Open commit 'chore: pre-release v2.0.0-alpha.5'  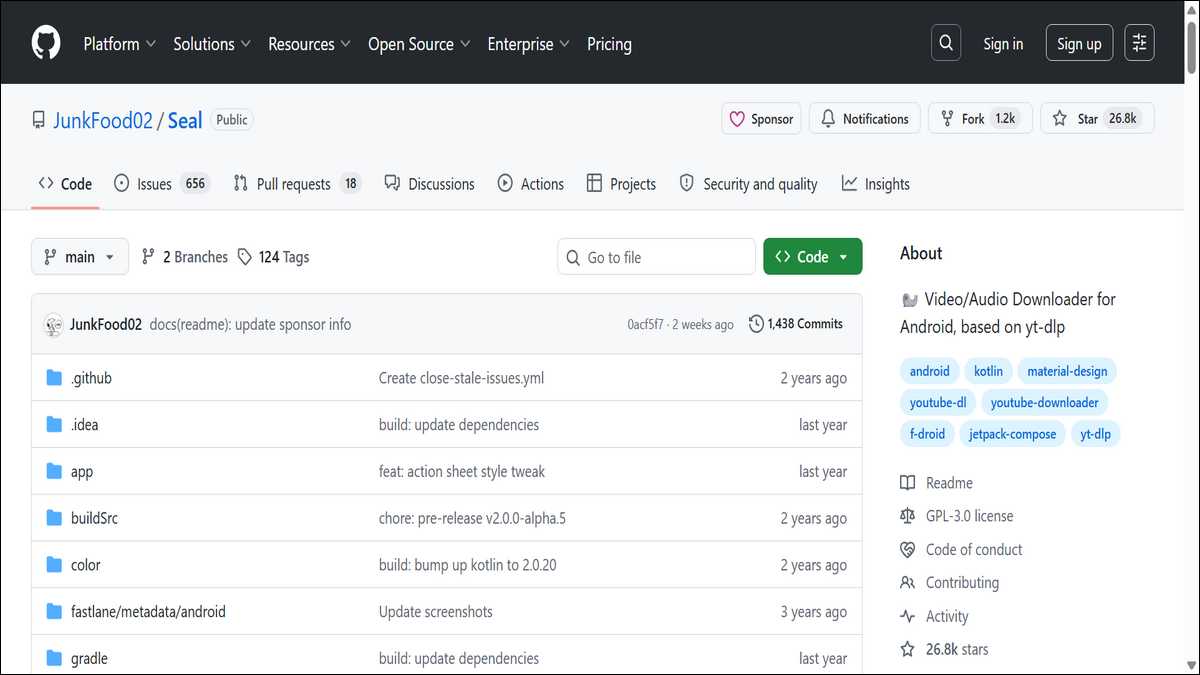[472, 518]
